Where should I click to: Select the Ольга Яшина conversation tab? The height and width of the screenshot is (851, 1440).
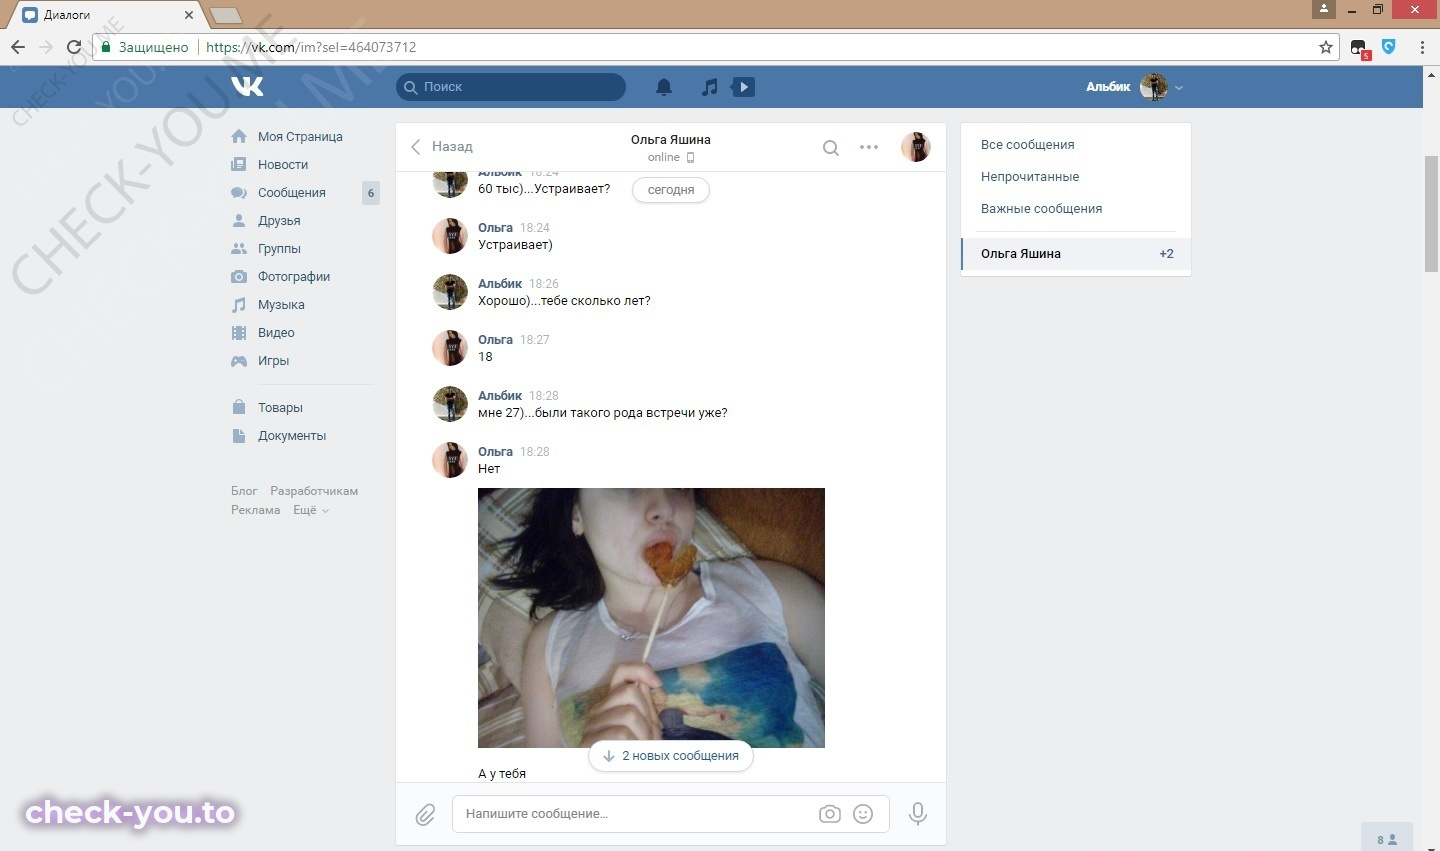pos(1076,254)
